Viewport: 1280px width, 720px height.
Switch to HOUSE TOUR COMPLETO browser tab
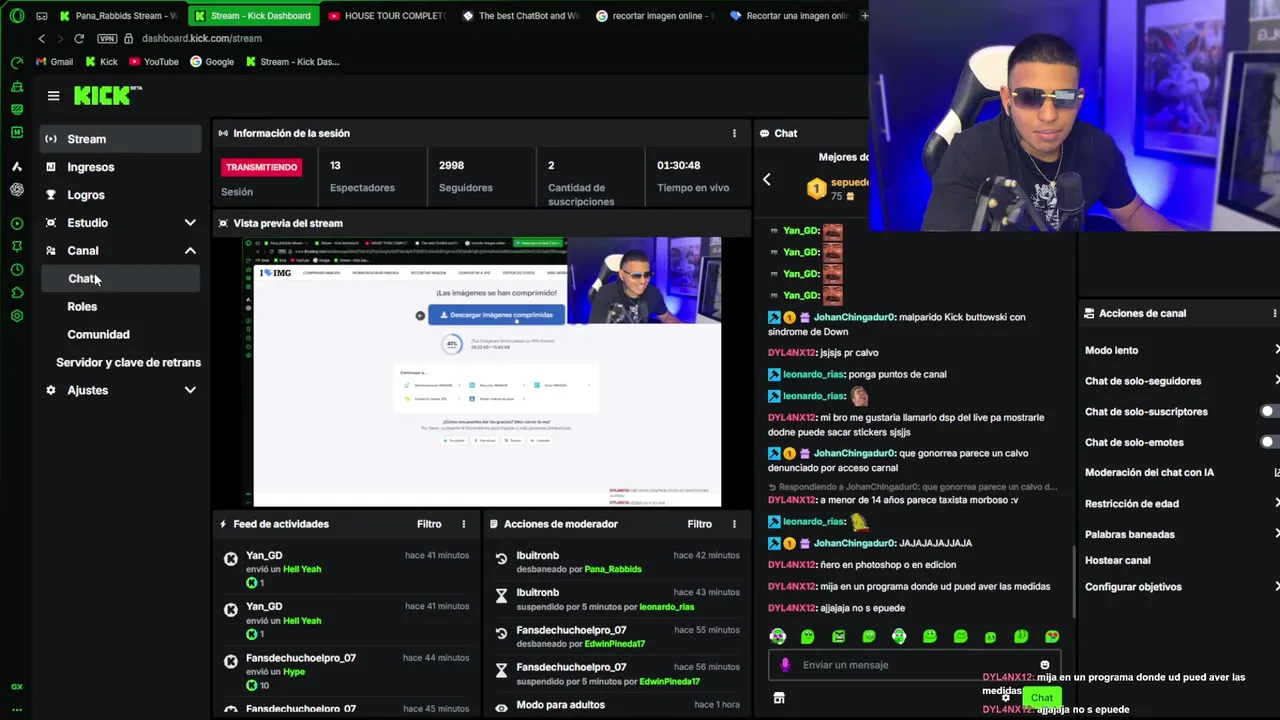tap(386, 16)
